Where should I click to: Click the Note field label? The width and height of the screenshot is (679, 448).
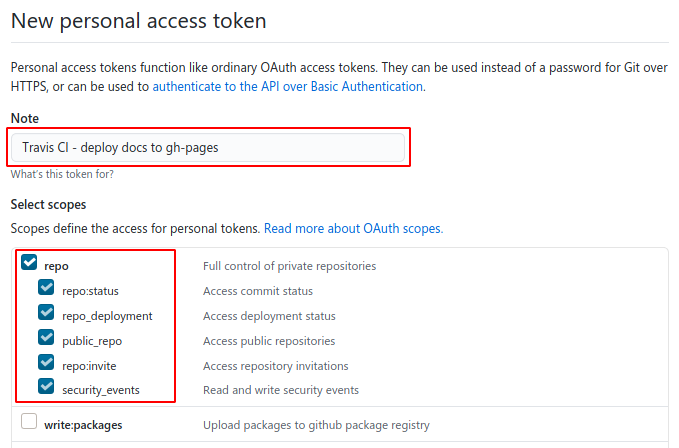(x=25, y=118)
